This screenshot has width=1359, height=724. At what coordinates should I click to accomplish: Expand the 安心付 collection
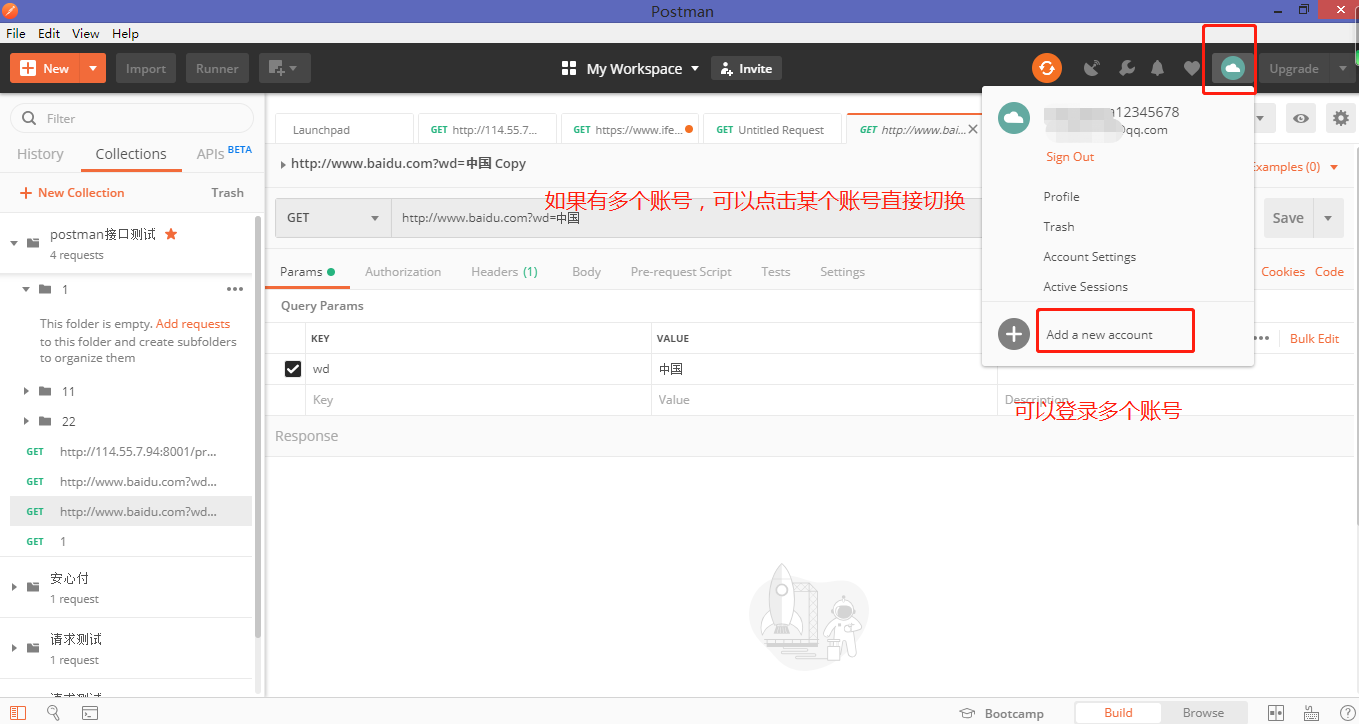(x=14, y=587)
